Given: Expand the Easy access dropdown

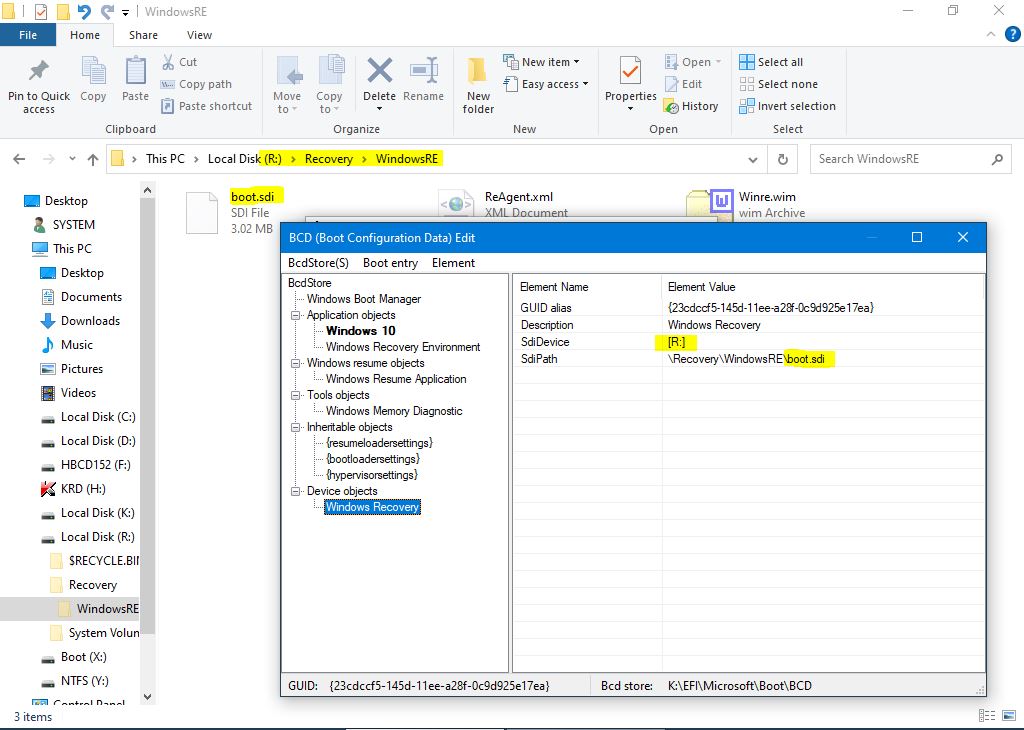Looking at the screenshot, I should point(549,84).
